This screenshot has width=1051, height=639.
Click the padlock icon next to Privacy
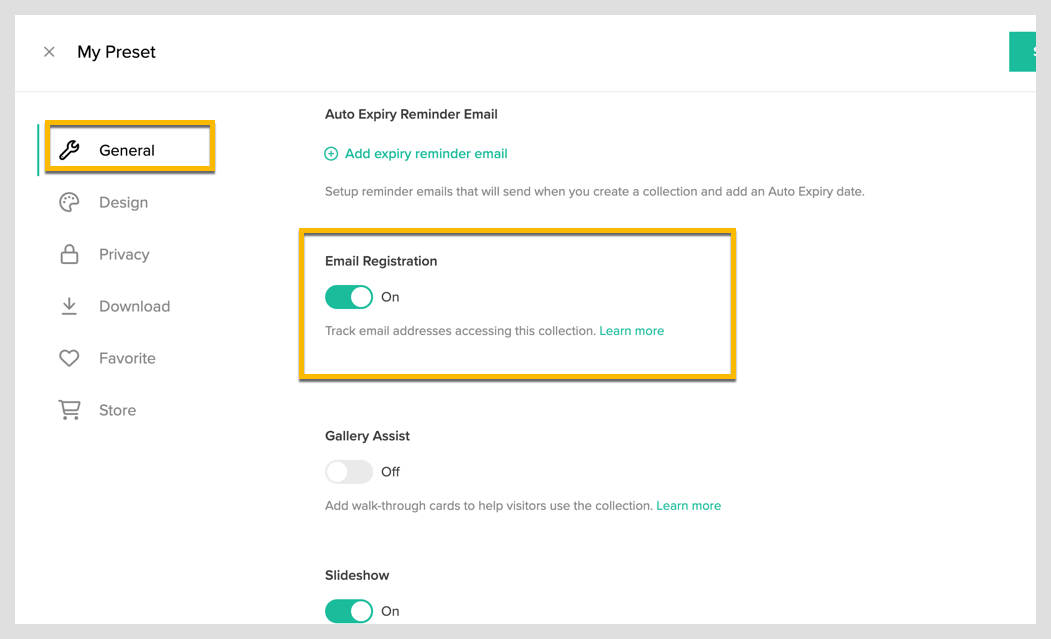pos(69,254)
